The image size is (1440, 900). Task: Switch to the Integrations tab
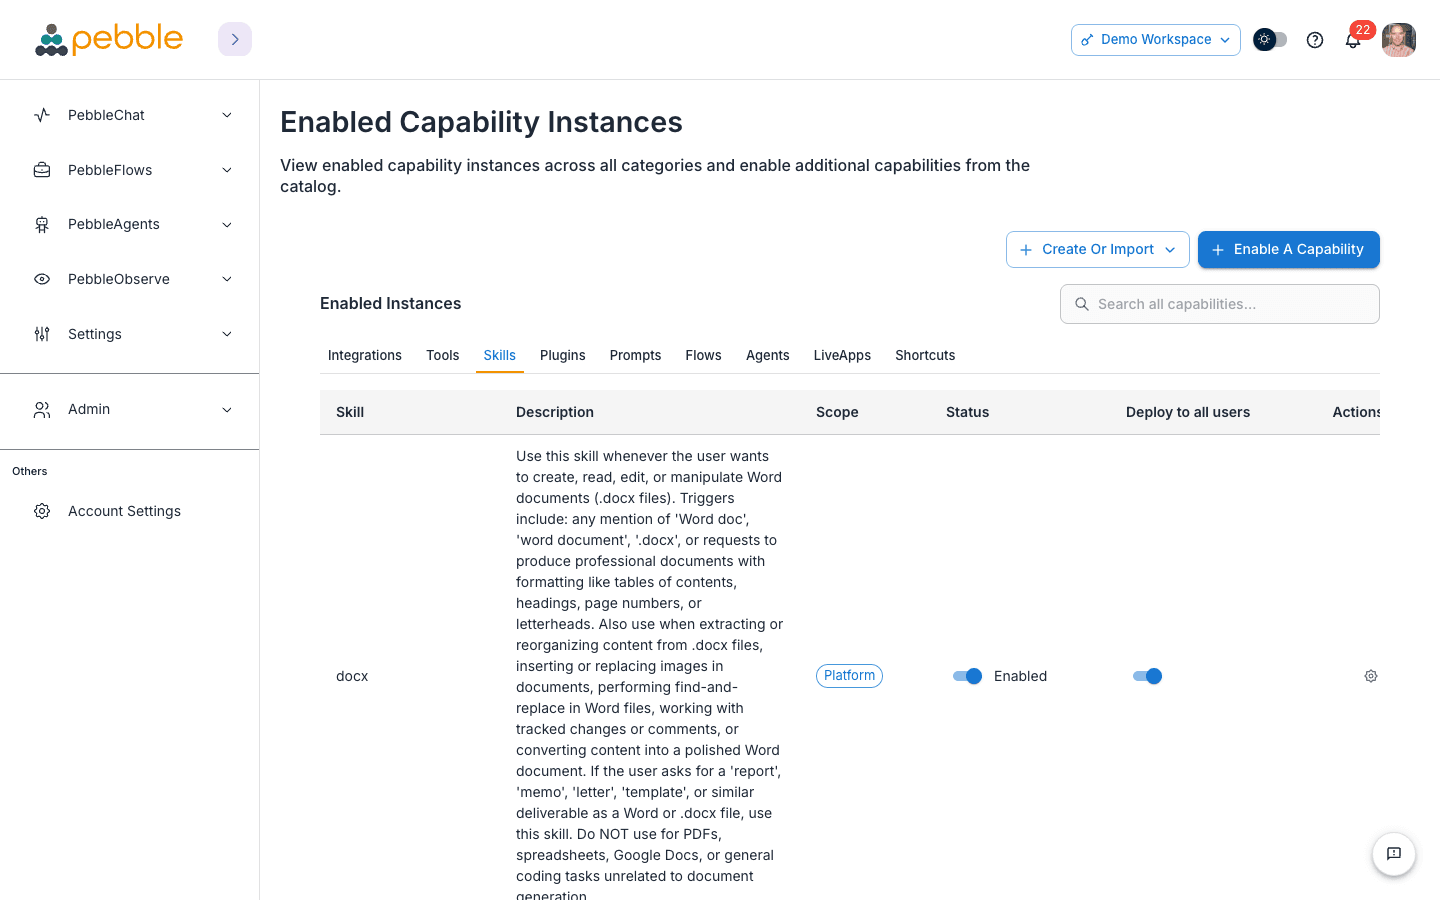click(x=365, y=355)
